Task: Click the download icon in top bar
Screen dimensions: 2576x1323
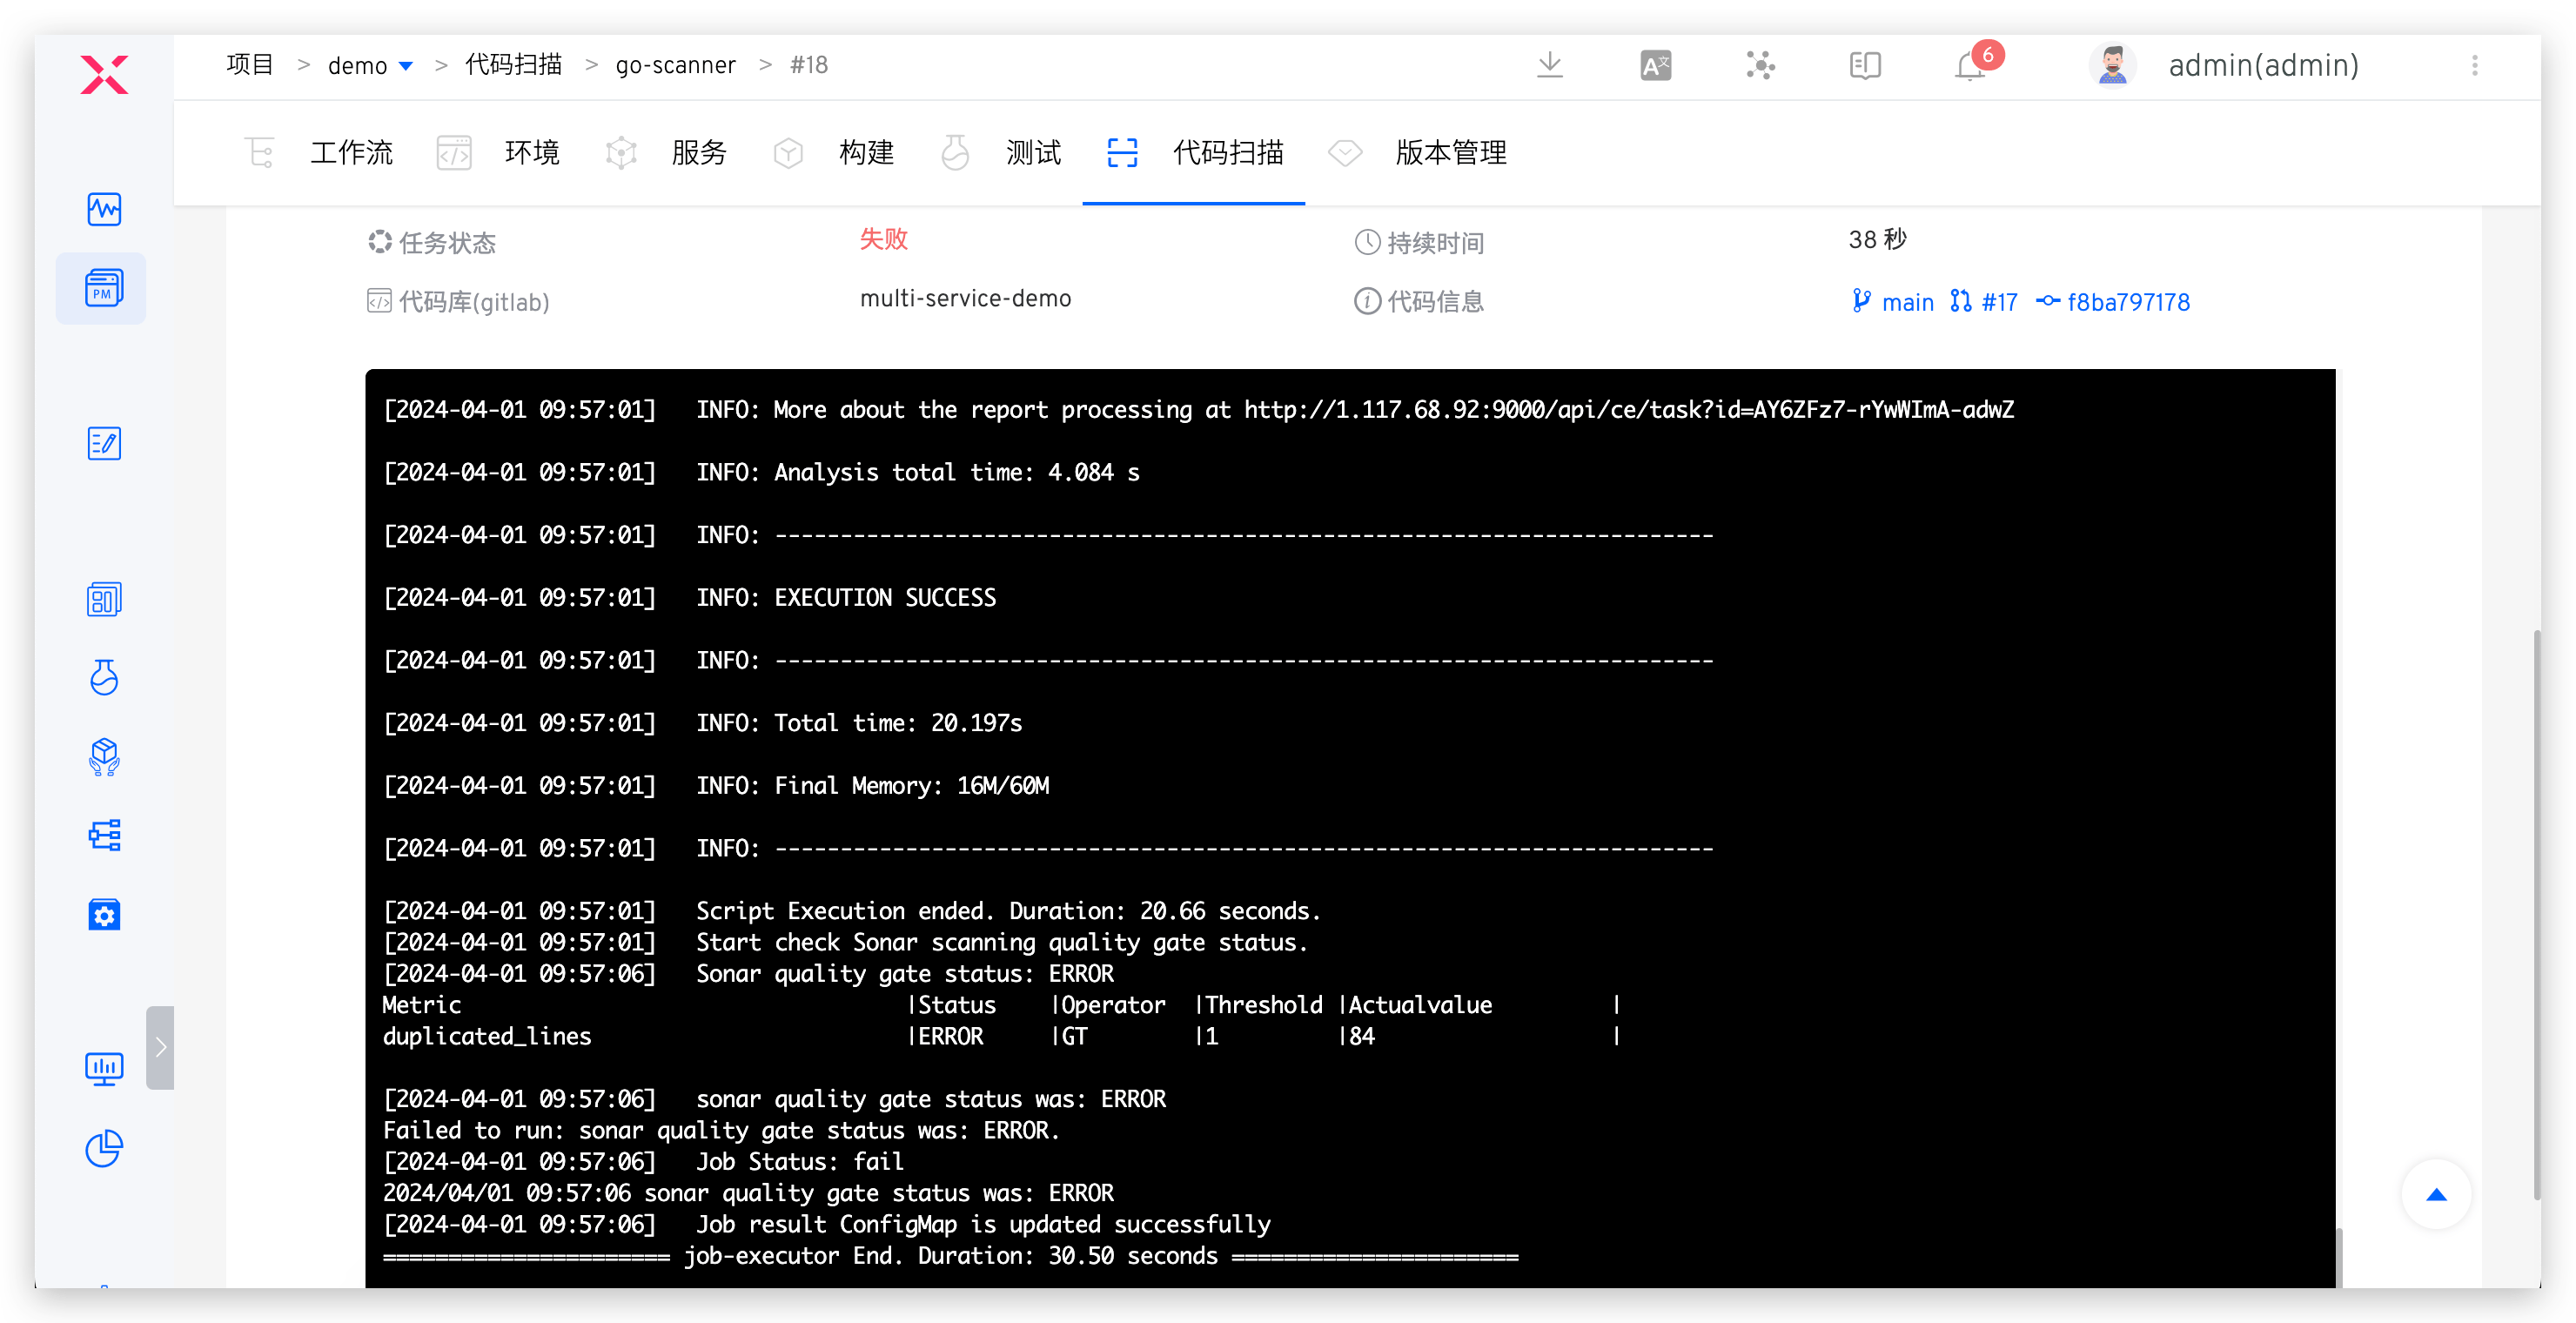Action: pos(1549,66)
